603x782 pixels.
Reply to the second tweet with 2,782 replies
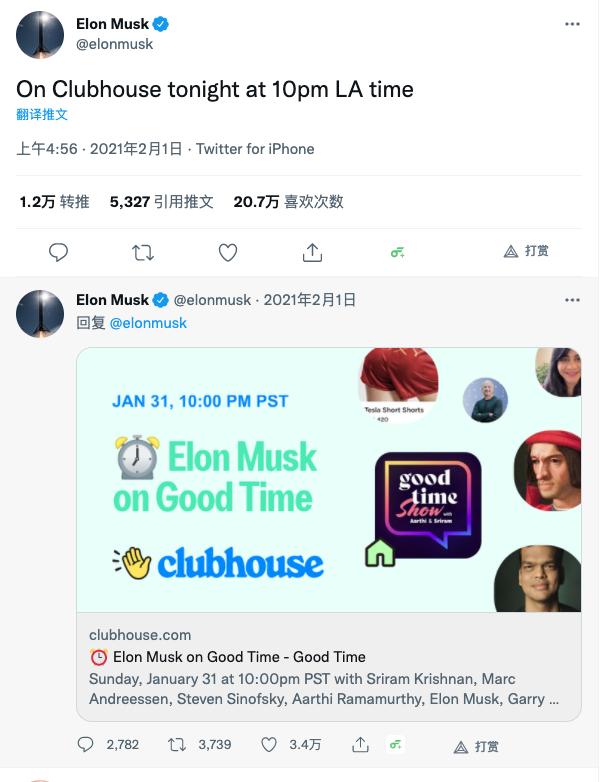coord(87,745)
